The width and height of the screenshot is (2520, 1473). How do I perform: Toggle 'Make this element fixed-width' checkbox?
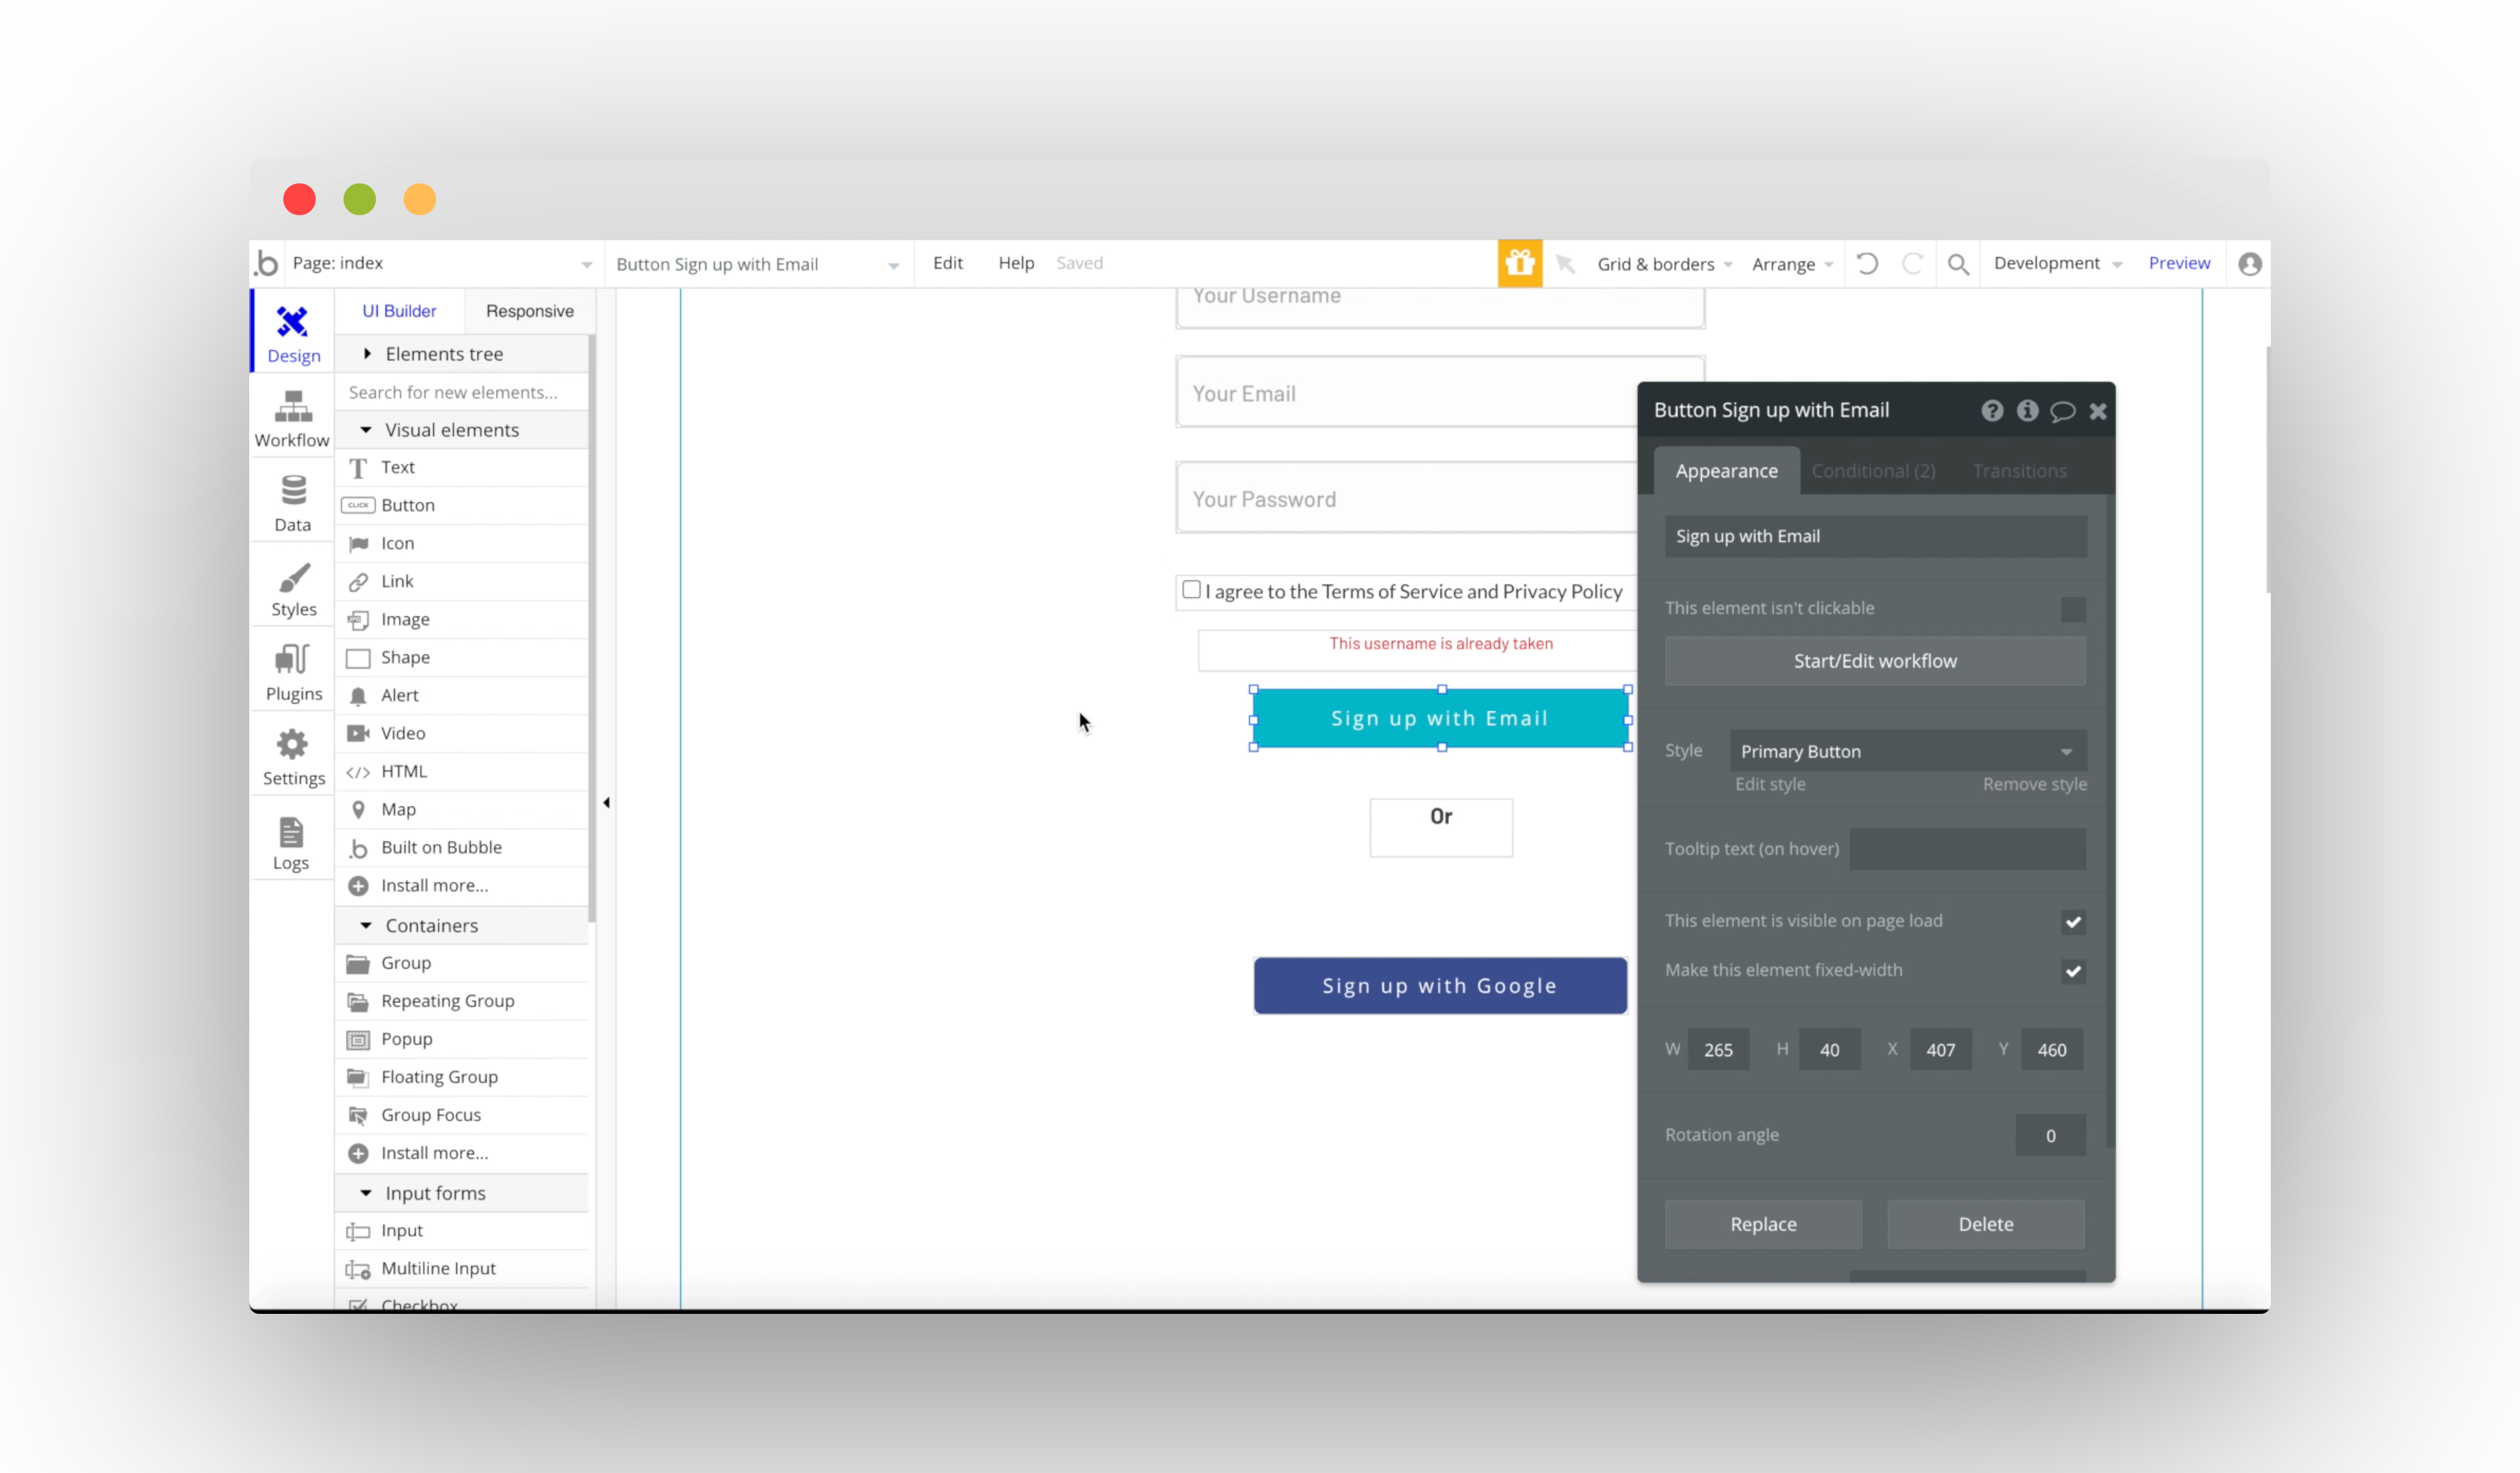[2073, 971]
